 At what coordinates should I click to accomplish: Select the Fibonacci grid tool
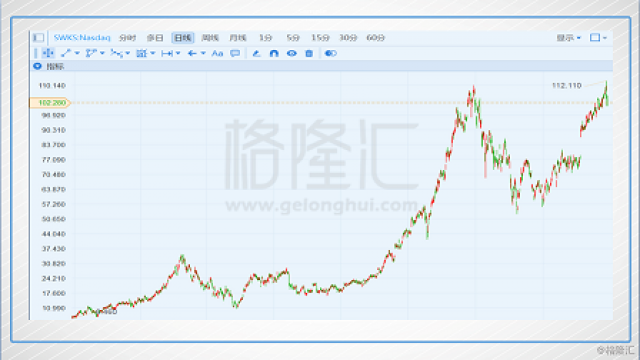tap(142, 53)
